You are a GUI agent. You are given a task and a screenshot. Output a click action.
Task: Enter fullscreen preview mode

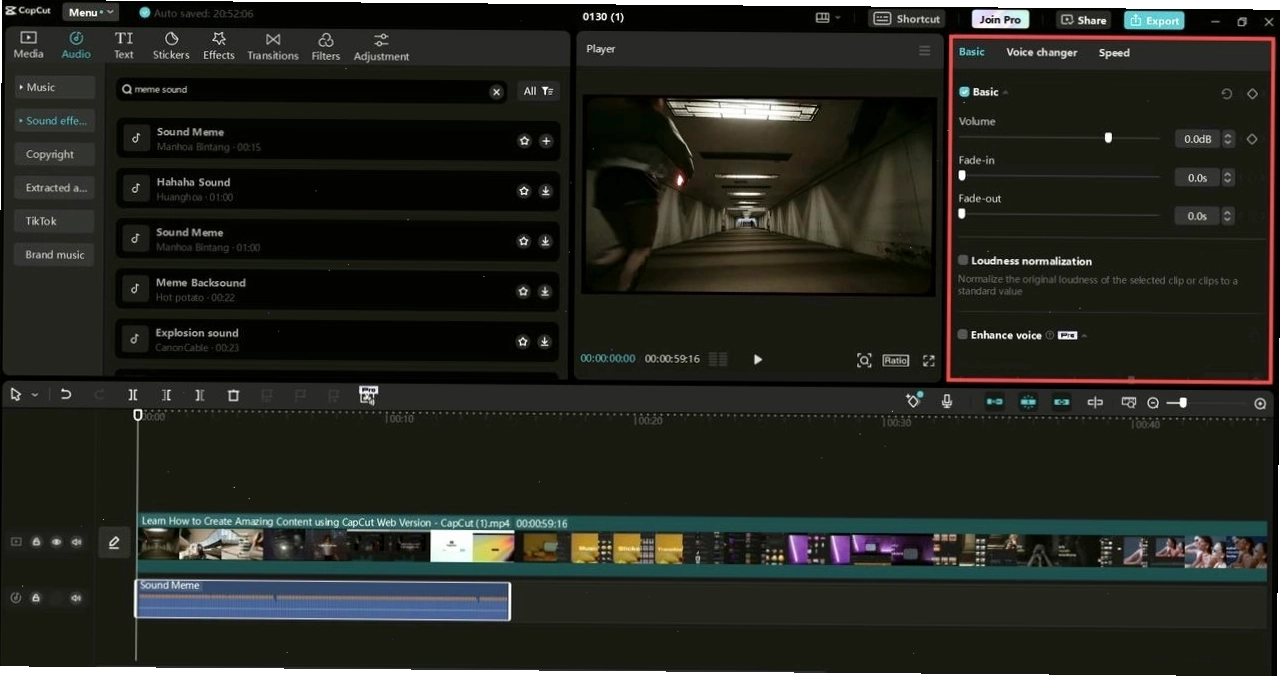pyautogui.click(x=928, y=360)
